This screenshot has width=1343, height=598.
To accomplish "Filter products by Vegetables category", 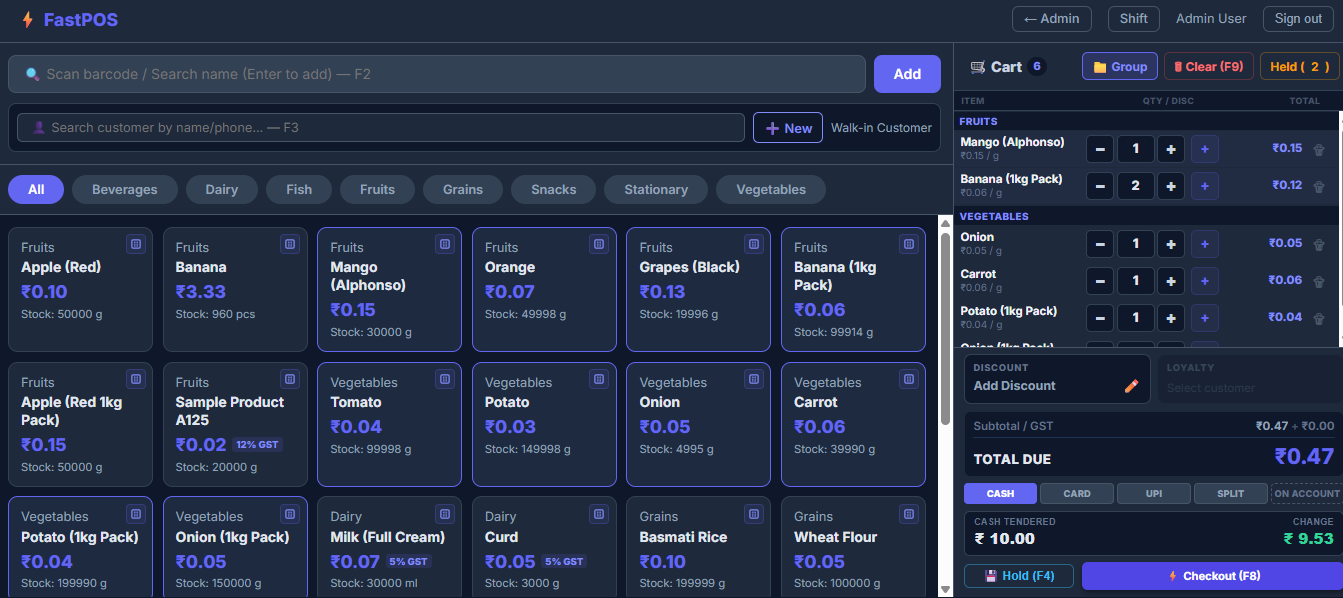I will (x=771, y=189).
